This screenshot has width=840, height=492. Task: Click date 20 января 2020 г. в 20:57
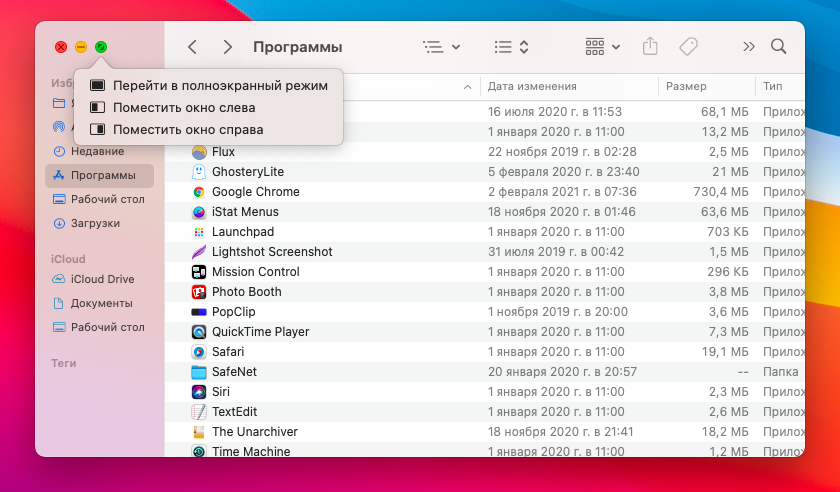pyautogui.click(x=562, y=371)
